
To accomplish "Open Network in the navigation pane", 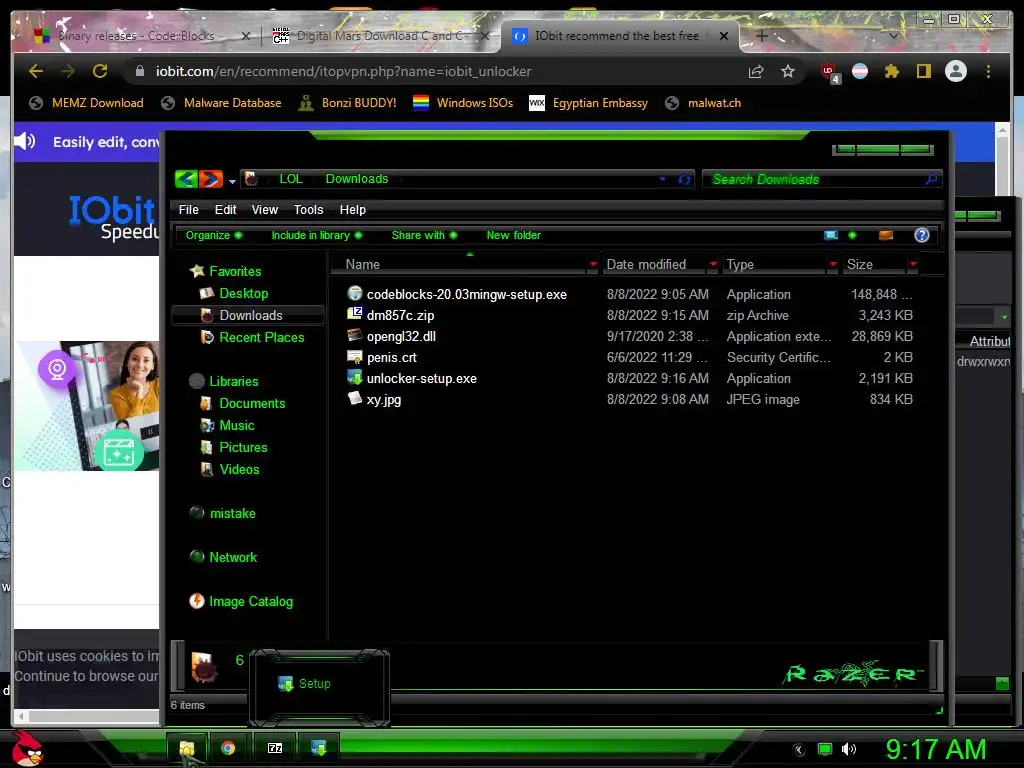I will 232,558.
